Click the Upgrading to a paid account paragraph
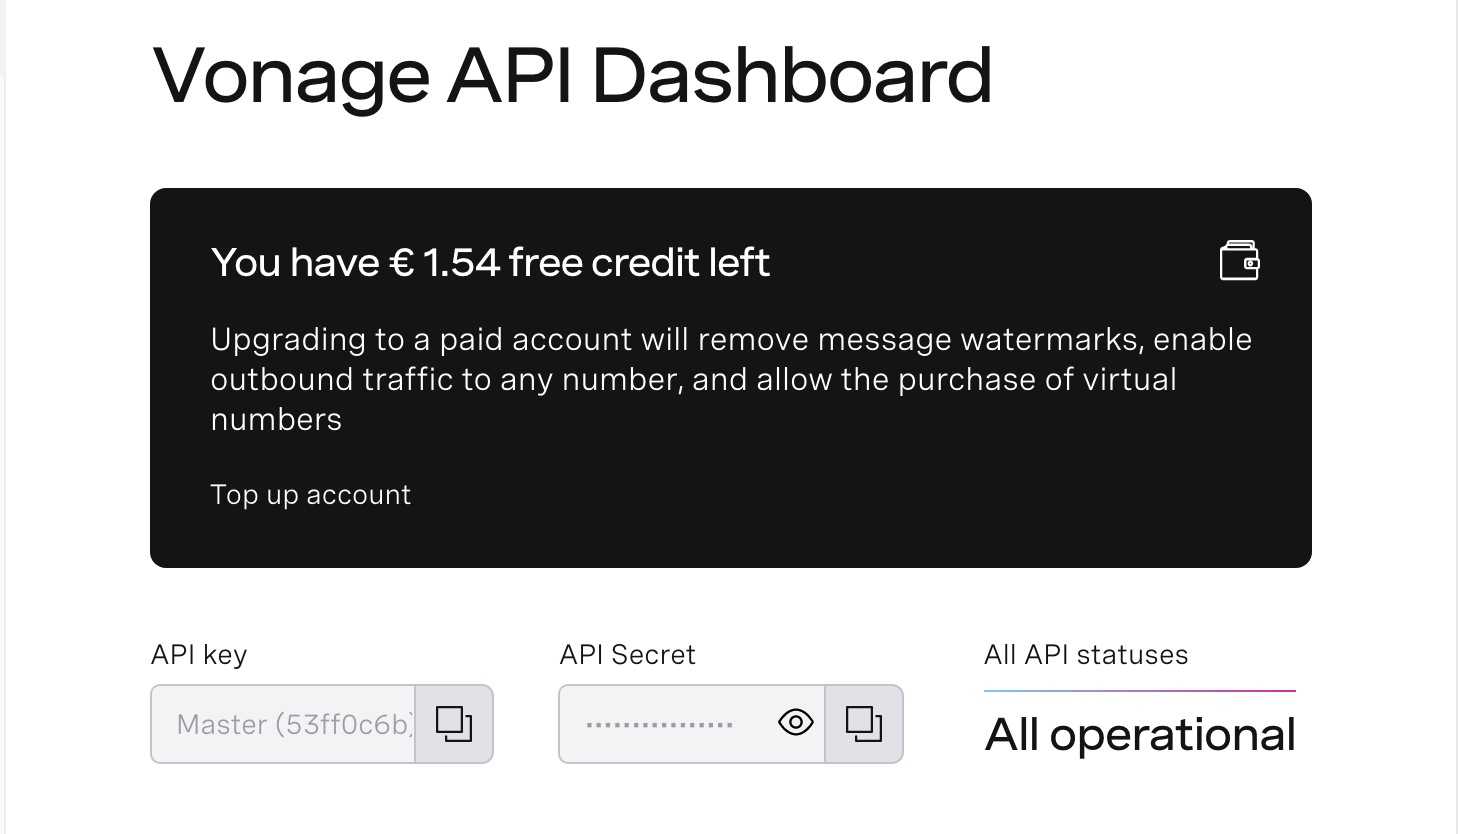The image size is (1458, 834). 731,379
